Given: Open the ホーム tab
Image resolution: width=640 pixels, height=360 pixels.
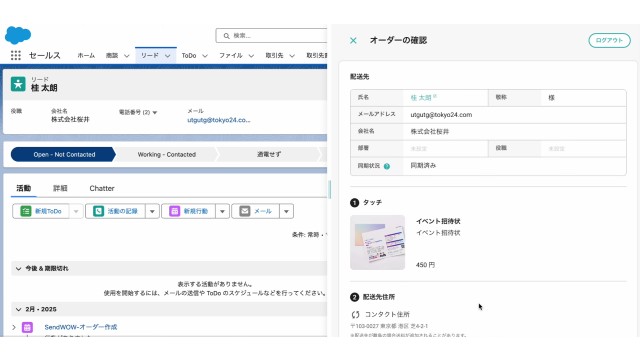Looking at the screenshot, I should [x=86, y=56].
